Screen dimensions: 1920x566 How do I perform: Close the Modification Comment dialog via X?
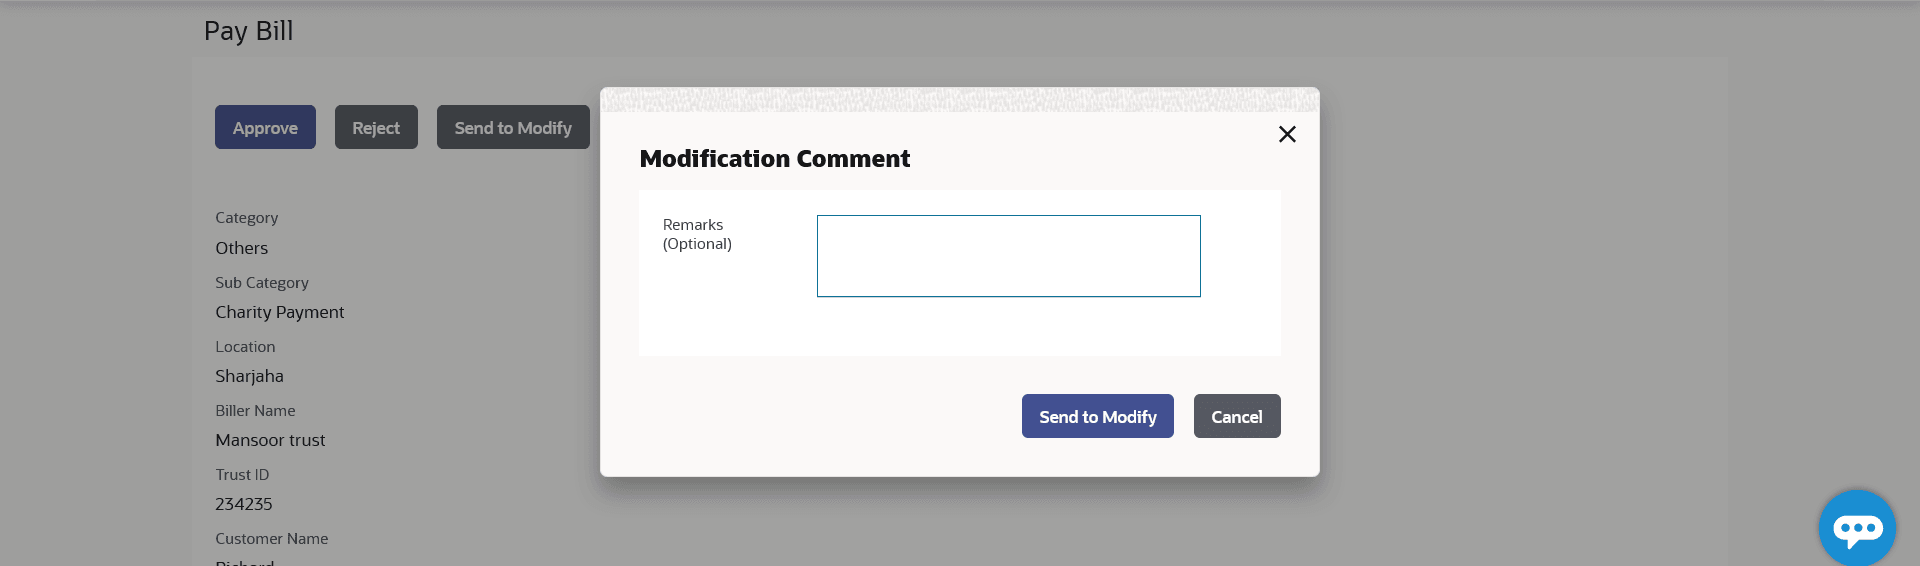coord(1287,134)
